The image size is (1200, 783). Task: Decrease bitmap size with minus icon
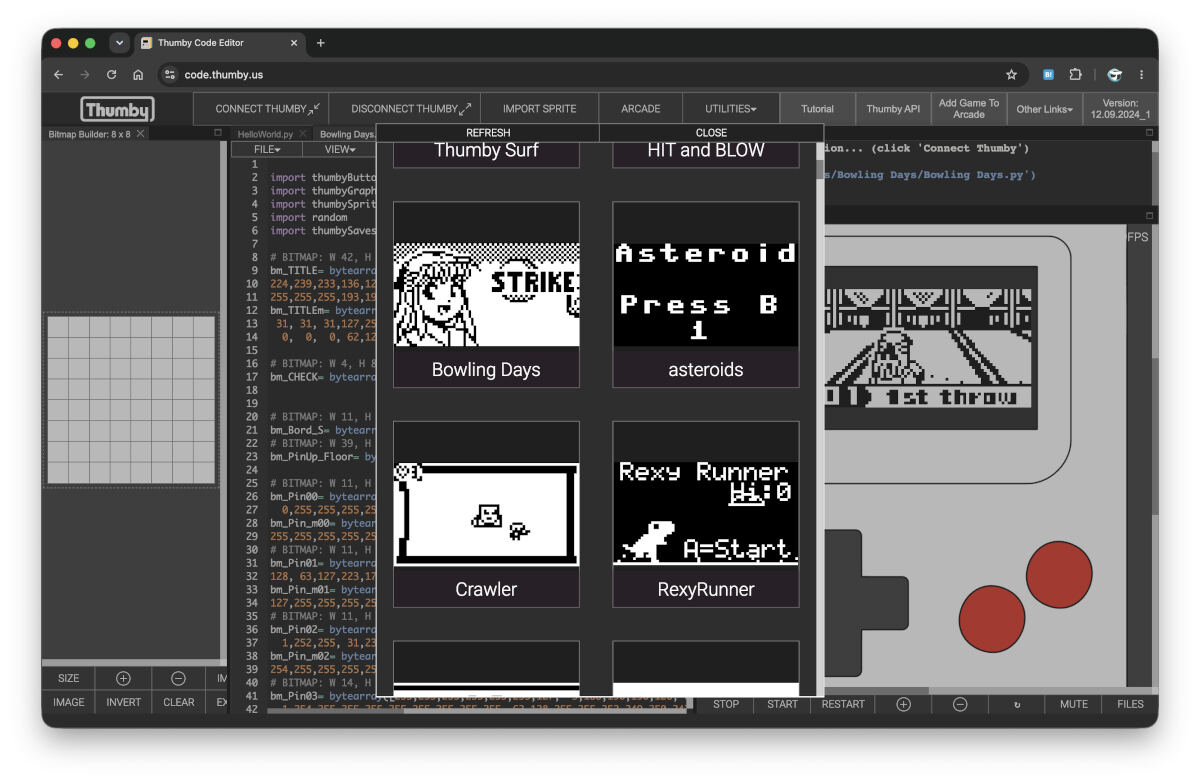tap(179, 678)
